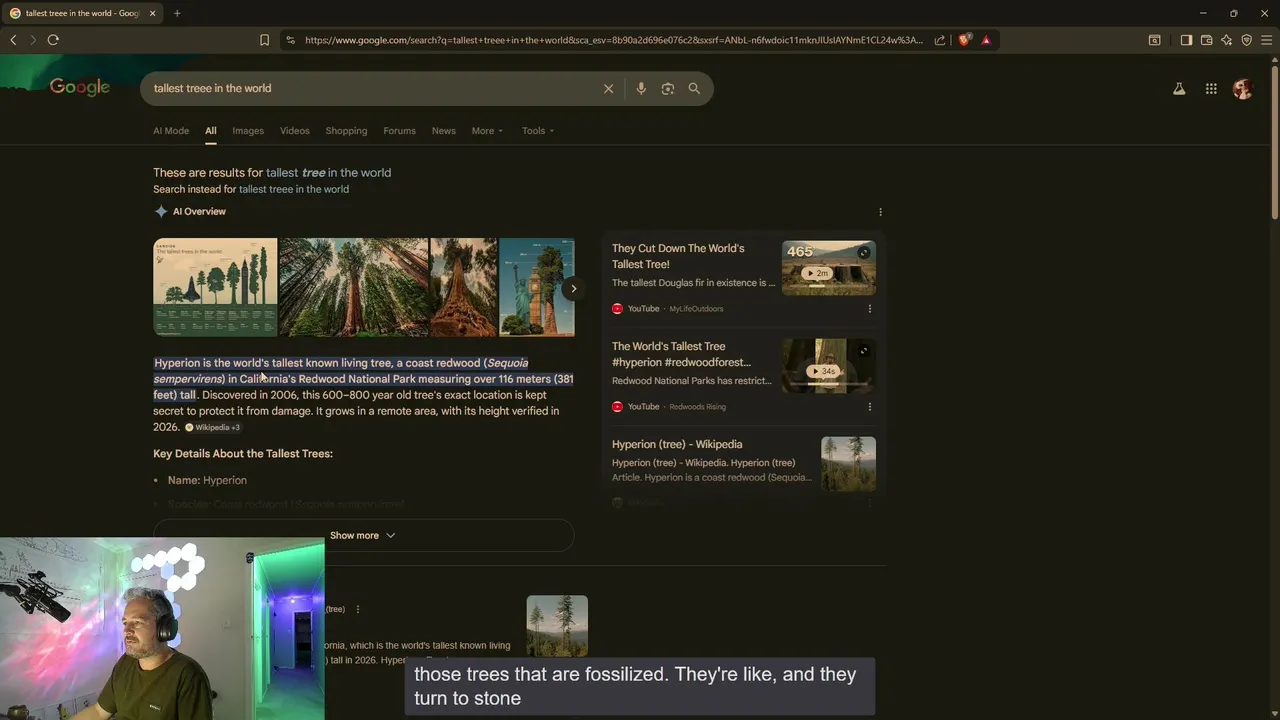This screenshot has height=720, width=1280.
Task: Search by image with the Lens icon
Action: click(x=668, y=88)
